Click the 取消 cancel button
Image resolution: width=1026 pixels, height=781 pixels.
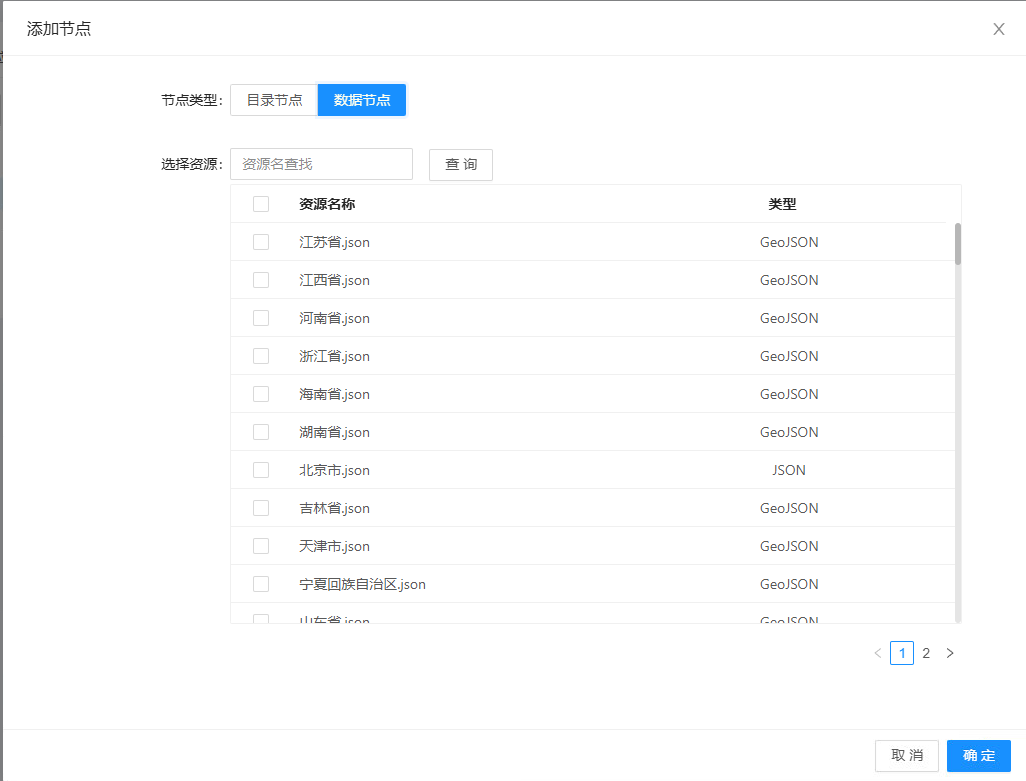coord(906,755)
